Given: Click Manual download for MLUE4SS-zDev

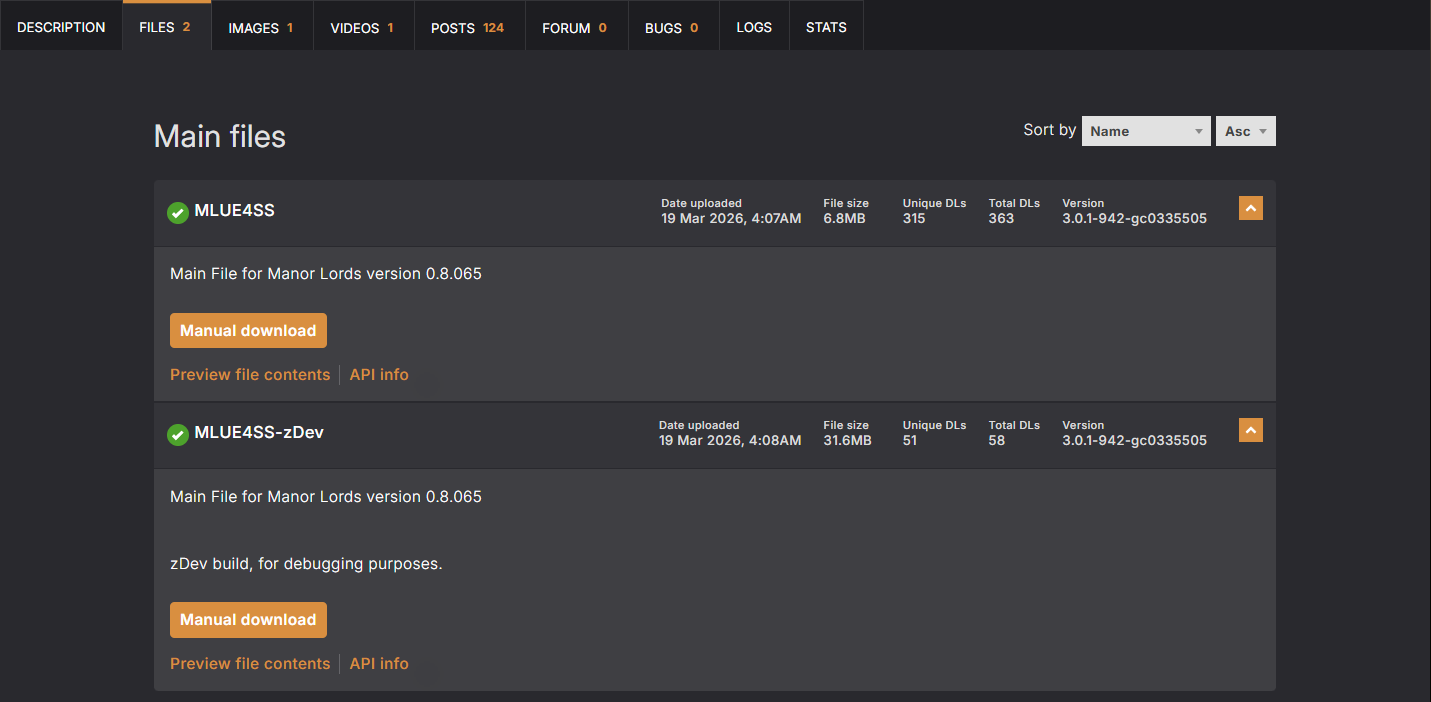Looking at the screenshot, I should click(x=248, y=620).
